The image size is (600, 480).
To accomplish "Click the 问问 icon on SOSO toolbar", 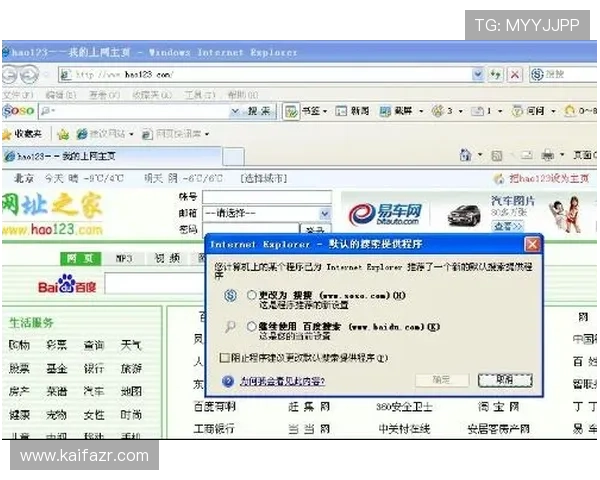I will (517, 111).
